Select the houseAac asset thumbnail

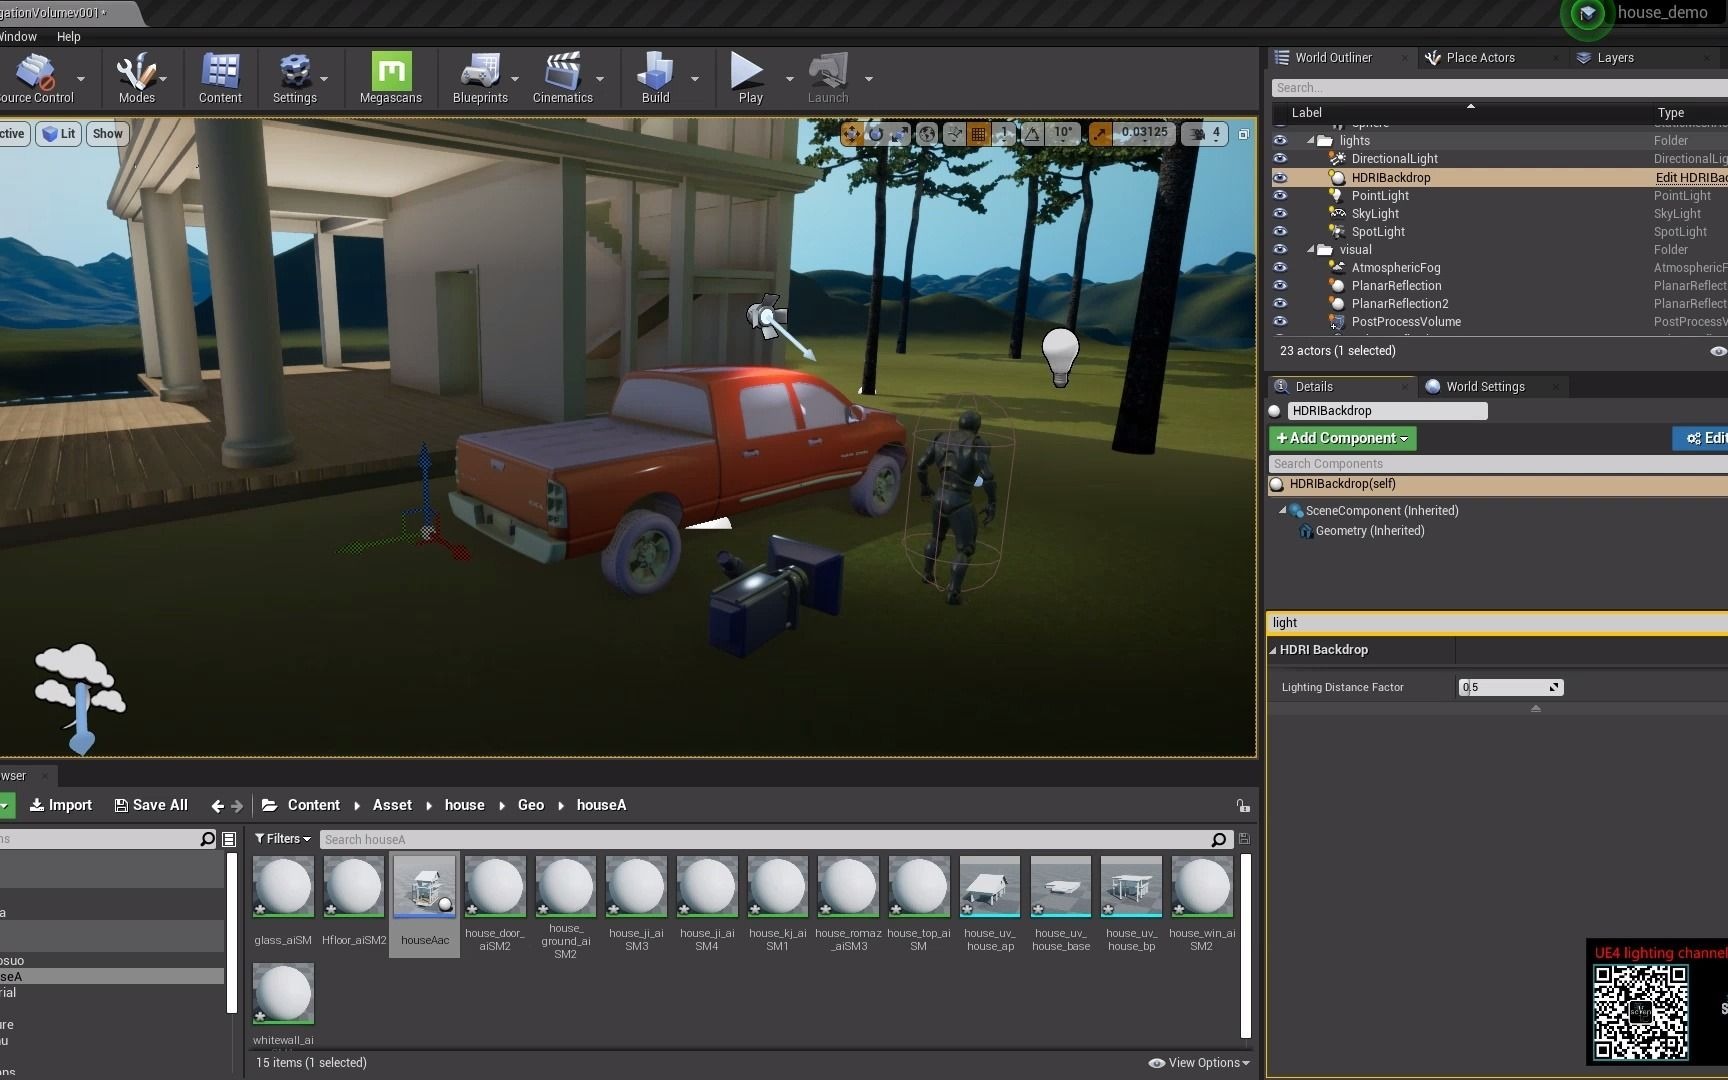pyautogui.click(x=424, y=887)
